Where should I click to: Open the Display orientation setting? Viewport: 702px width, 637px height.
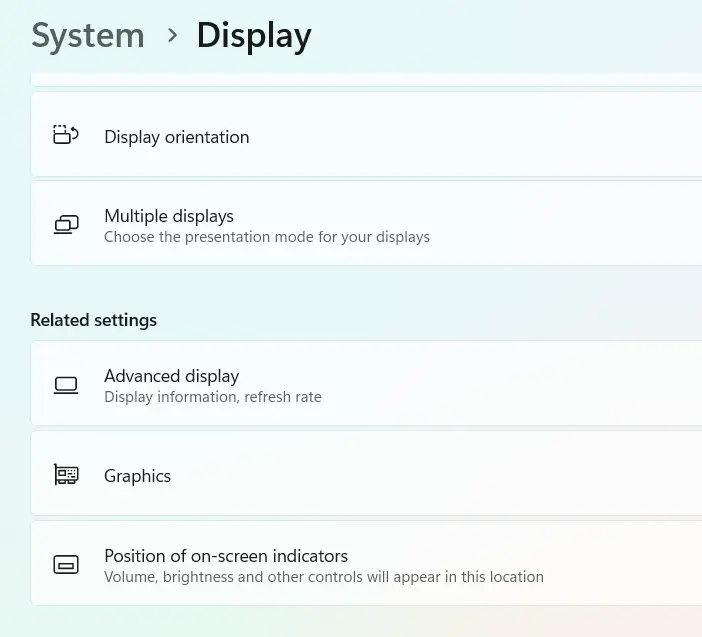[177, 137]
